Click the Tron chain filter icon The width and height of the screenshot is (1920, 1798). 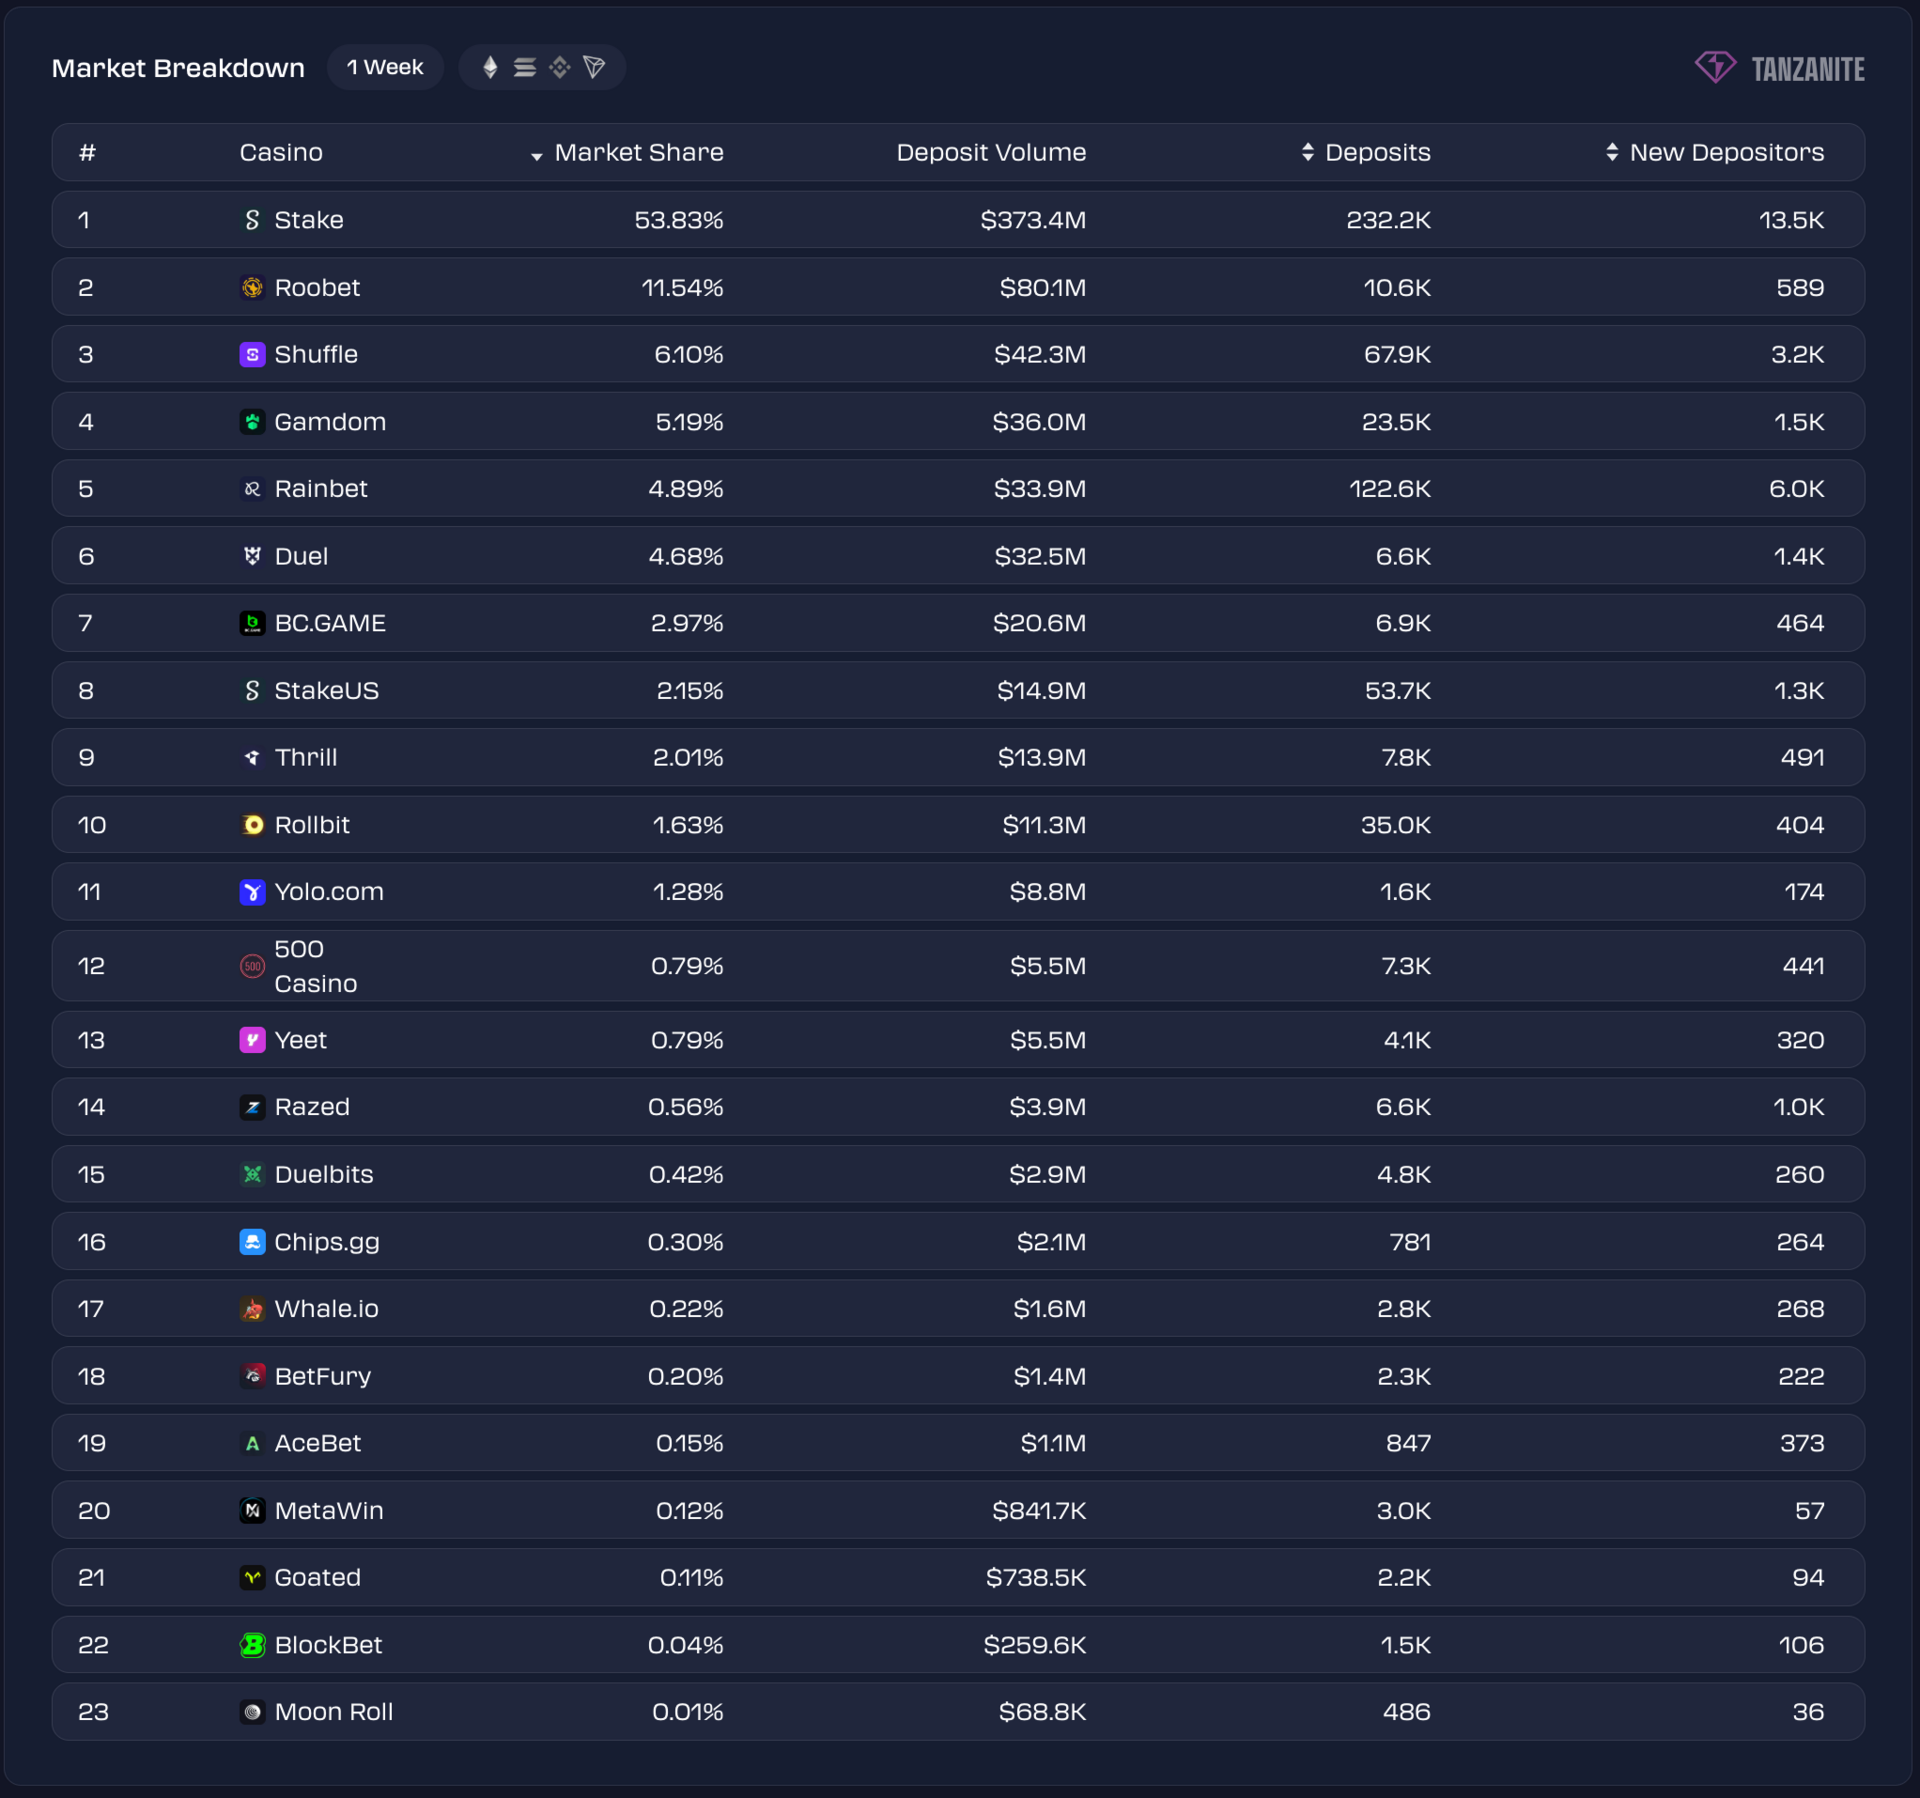(595, 67)
